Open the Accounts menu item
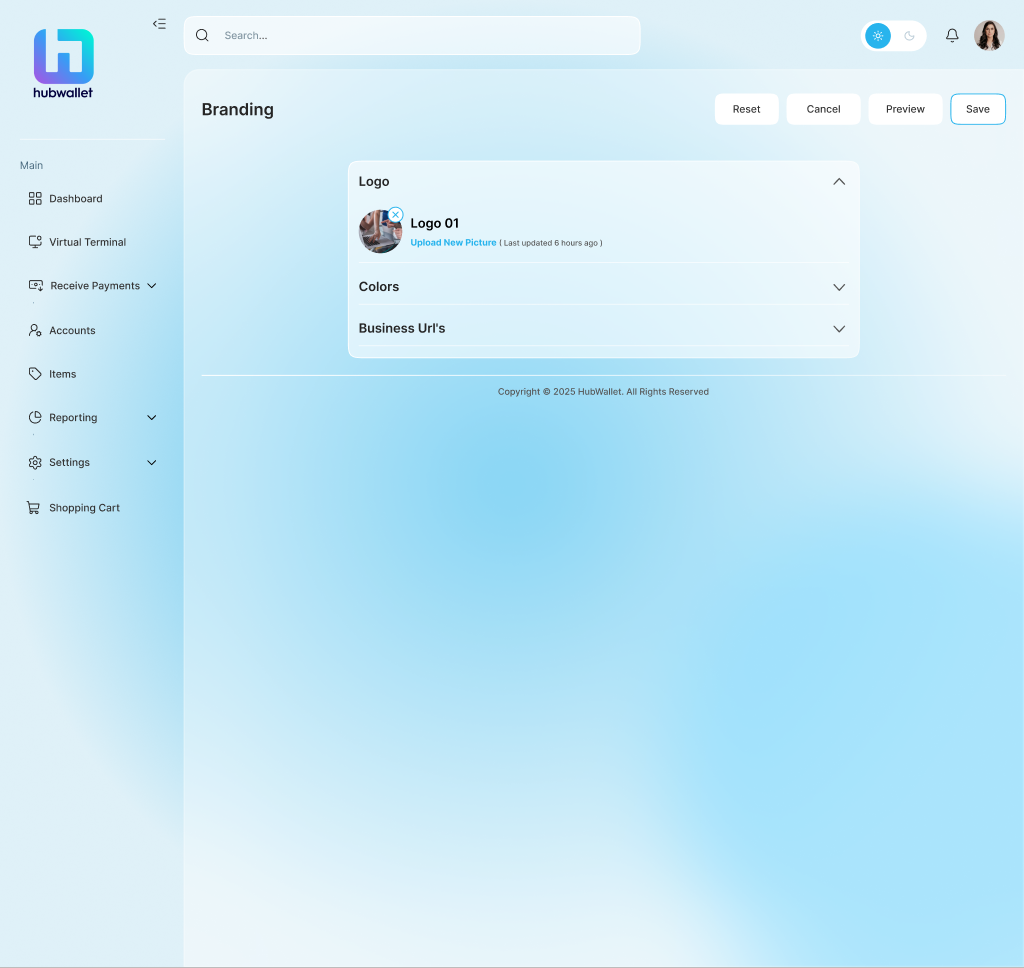This screenshot has height=968, width=1024. point(72,331)
